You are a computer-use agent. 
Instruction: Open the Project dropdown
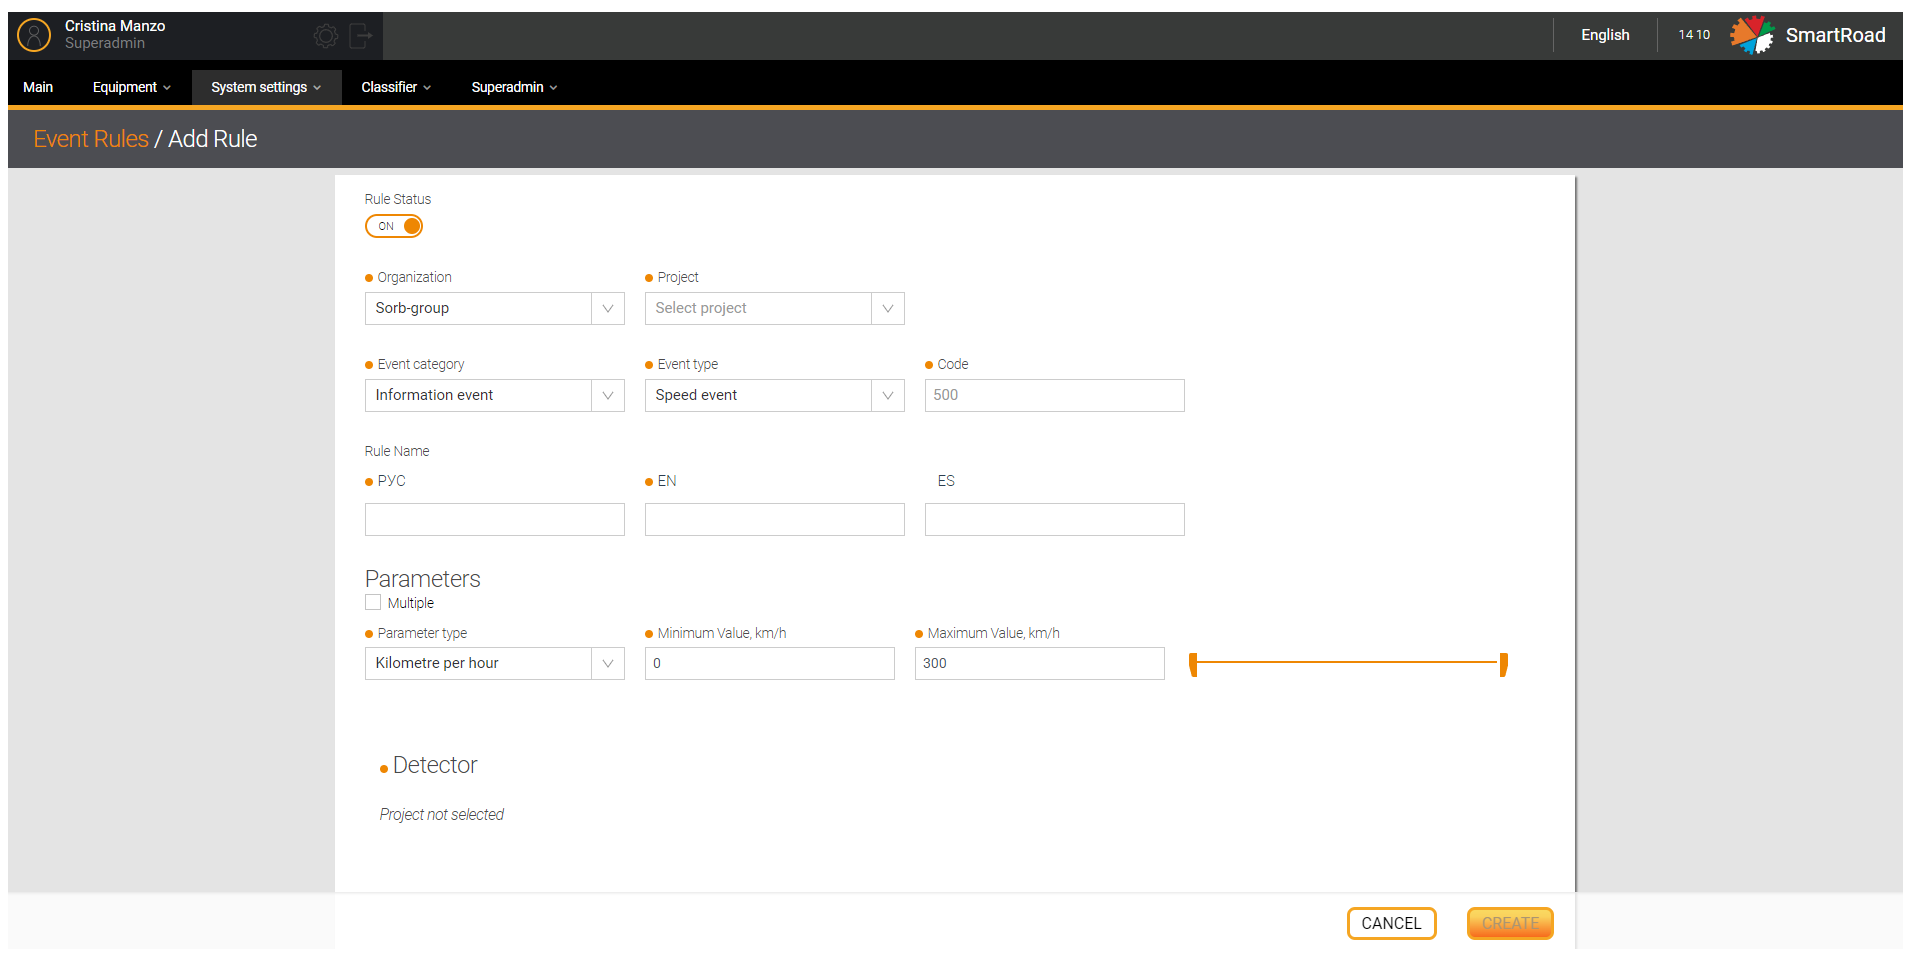click(775, 308)
